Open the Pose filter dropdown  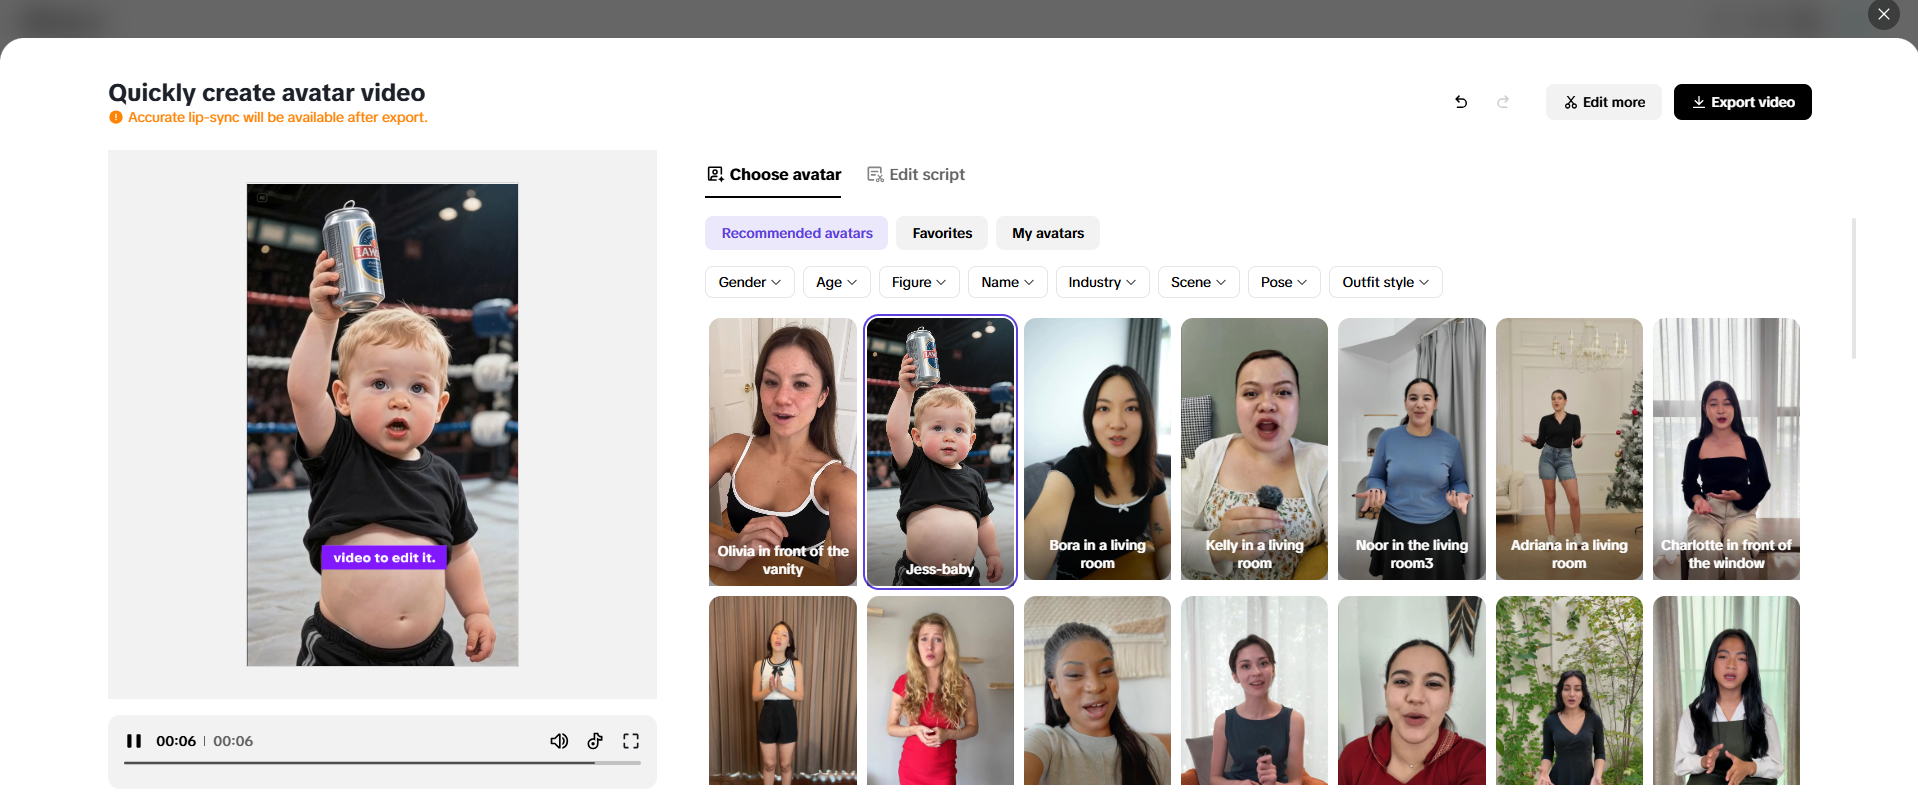click(1284, 282)
